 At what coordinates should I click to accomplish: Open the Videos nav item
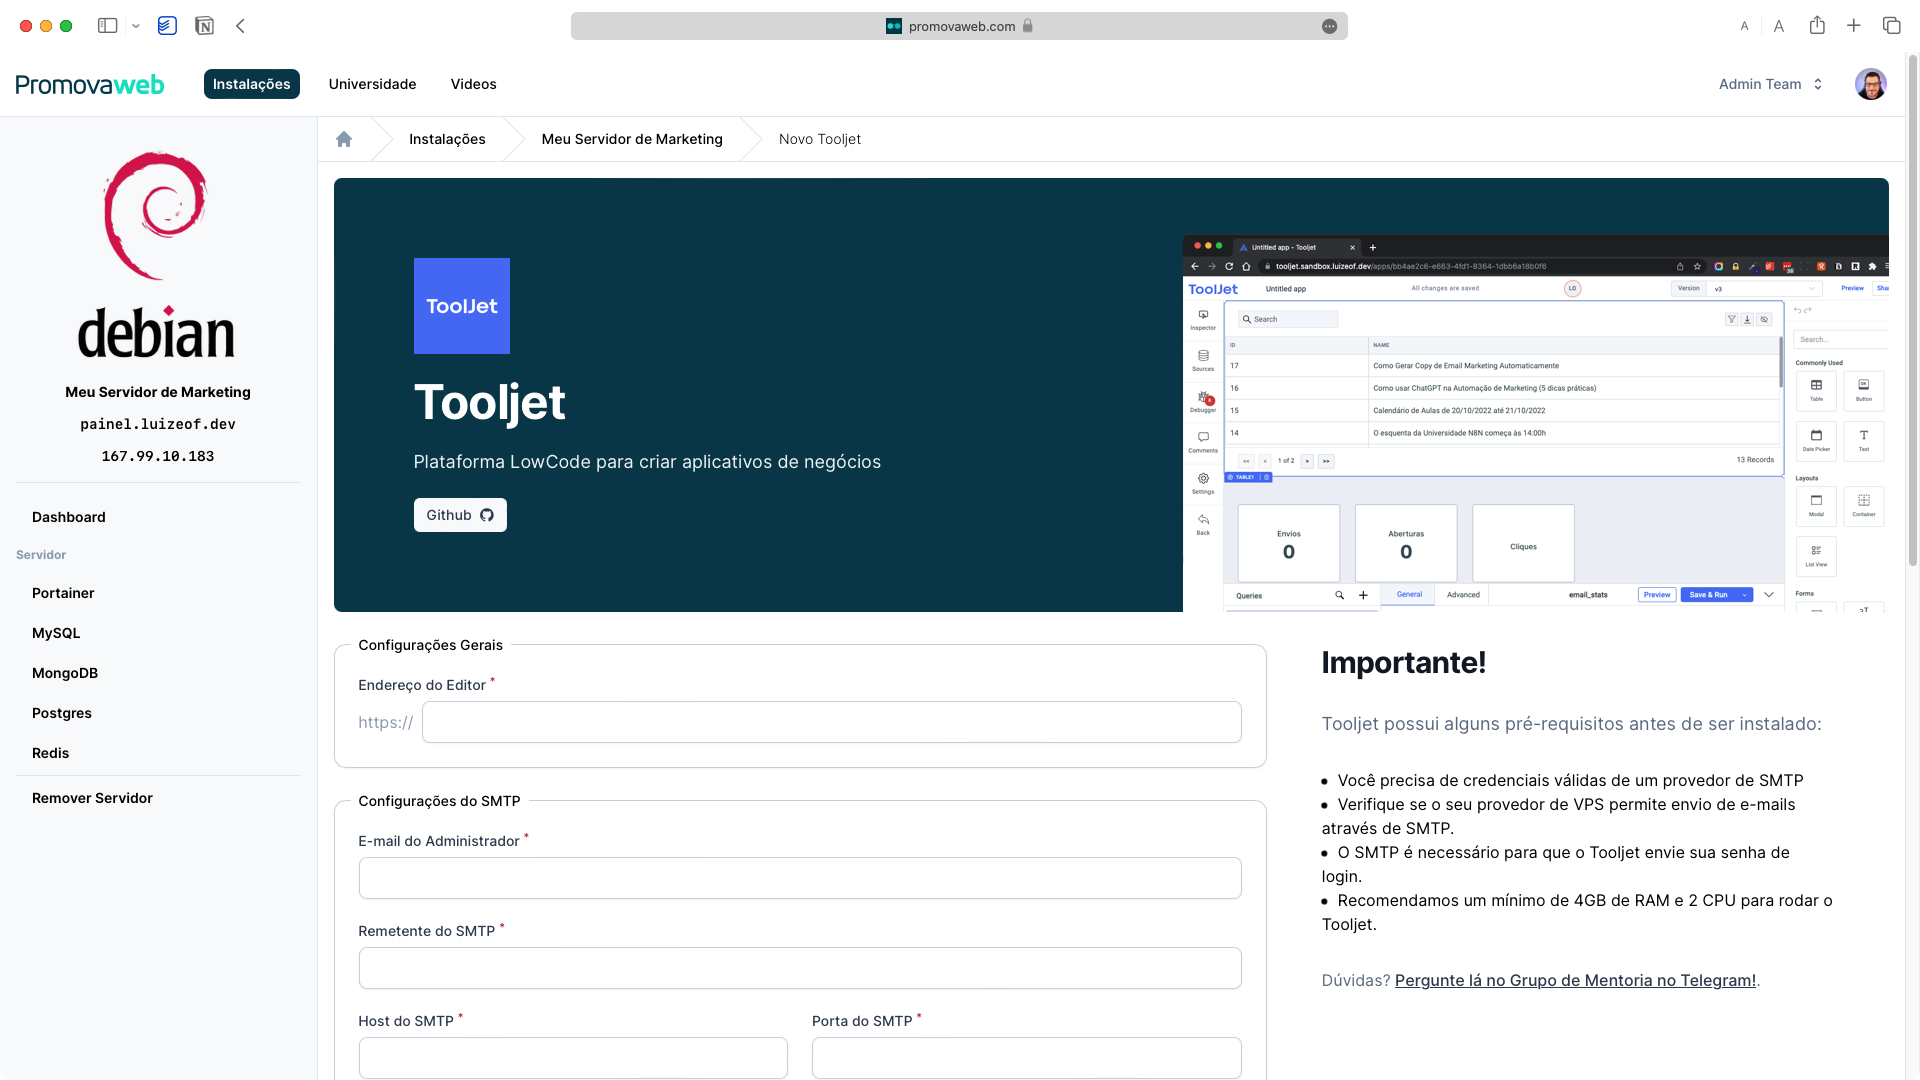tap(473, 84)
